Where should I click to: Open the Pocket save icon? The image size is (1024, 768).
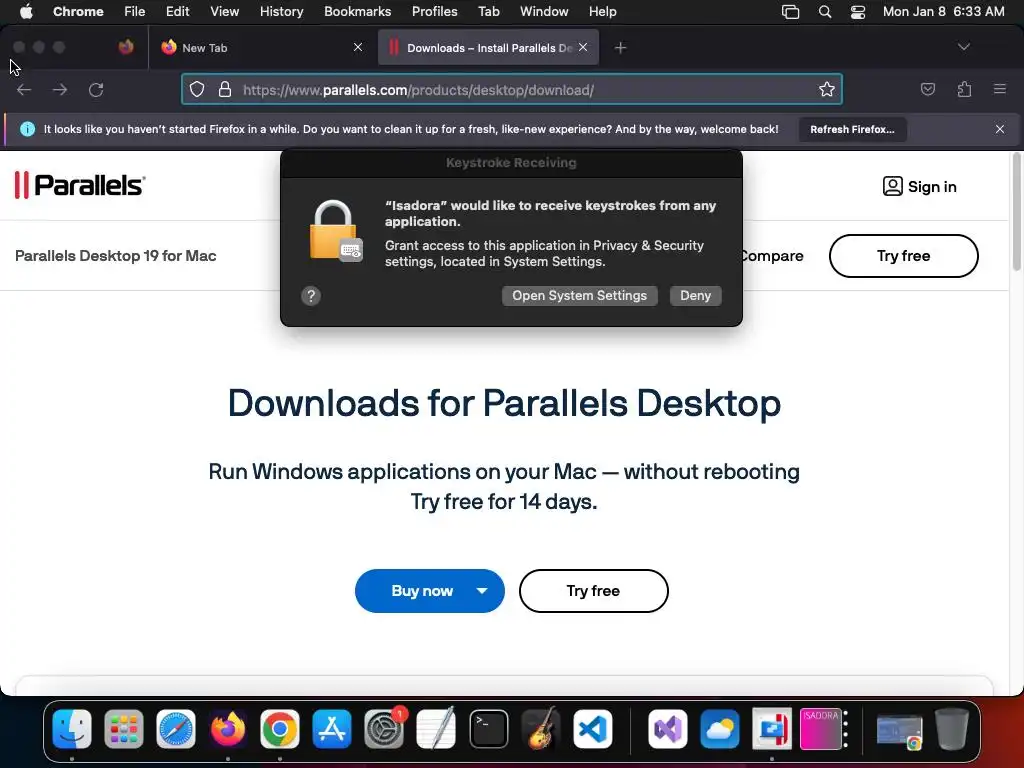(928, 89)
